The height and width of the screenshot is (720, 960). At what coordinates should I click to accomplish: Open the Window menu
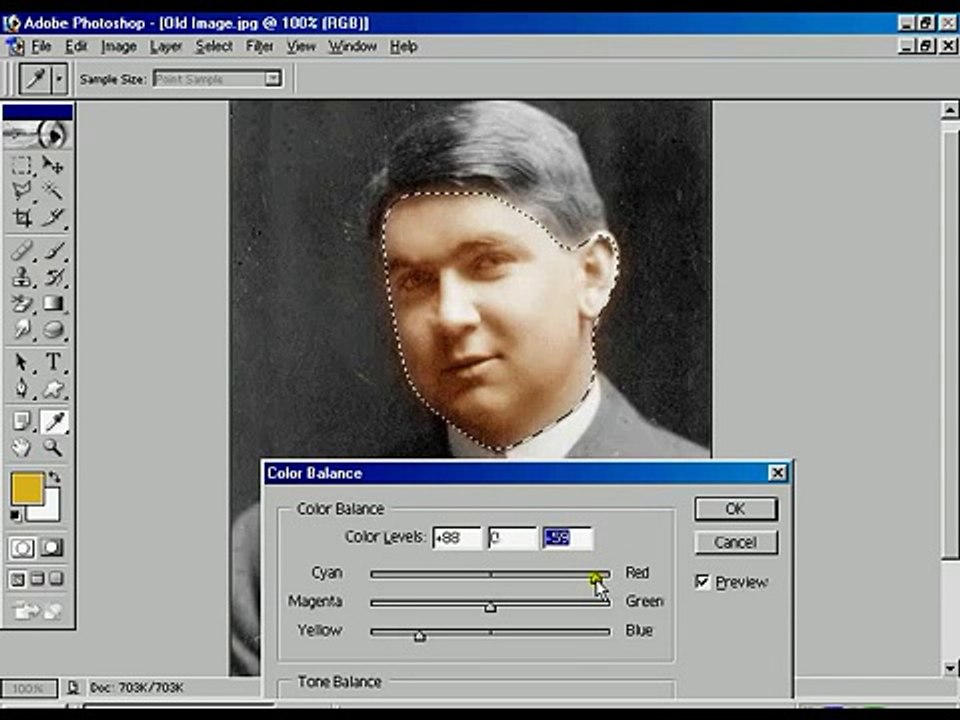pos(353,47)
